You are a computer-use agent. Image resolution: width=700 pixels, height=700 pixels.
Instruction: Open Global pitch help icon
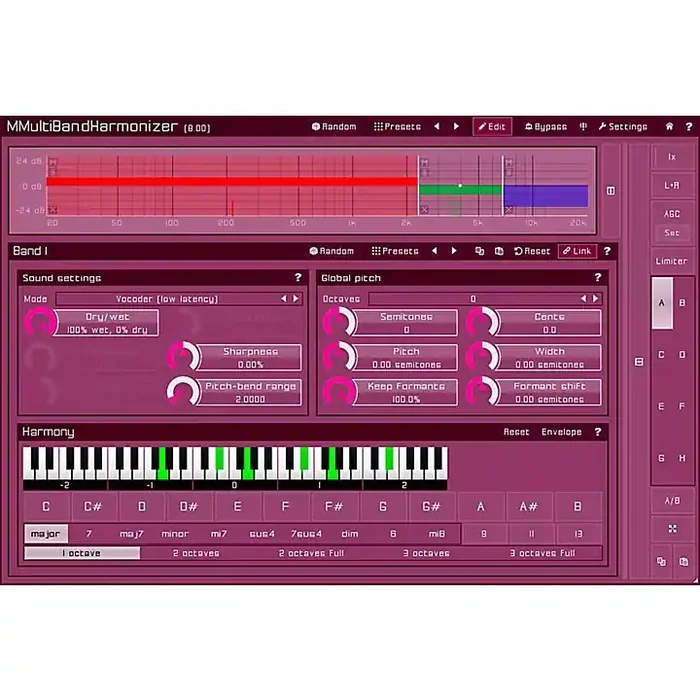click(x=598, y=277)
